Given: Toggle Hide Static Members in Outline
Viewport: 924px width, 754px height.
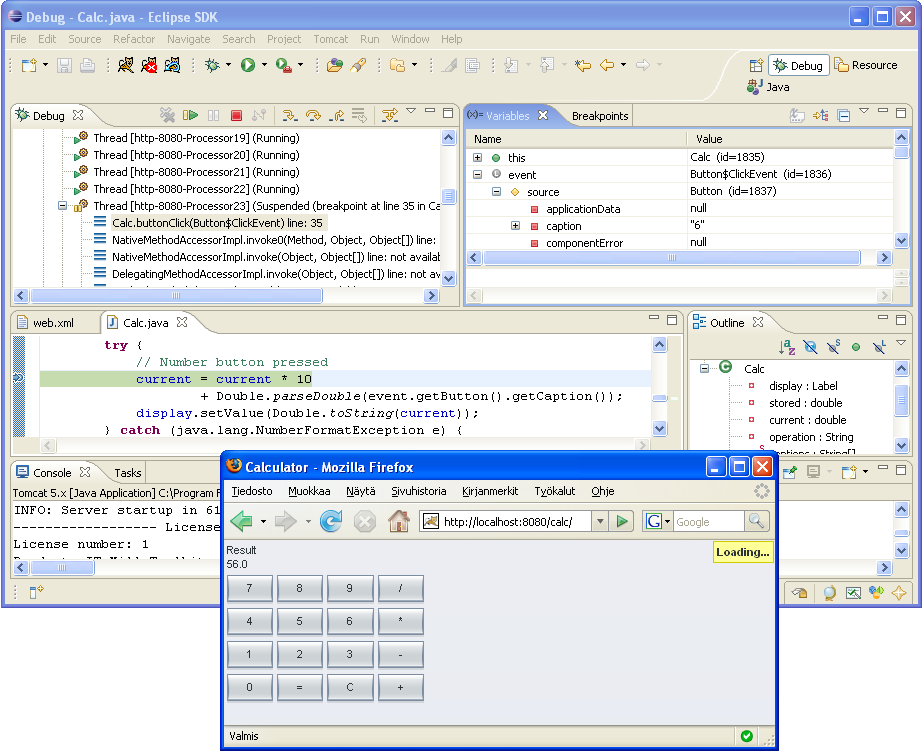Looking at the screenshot, I should pyautogui.click(x=833, y=347).
